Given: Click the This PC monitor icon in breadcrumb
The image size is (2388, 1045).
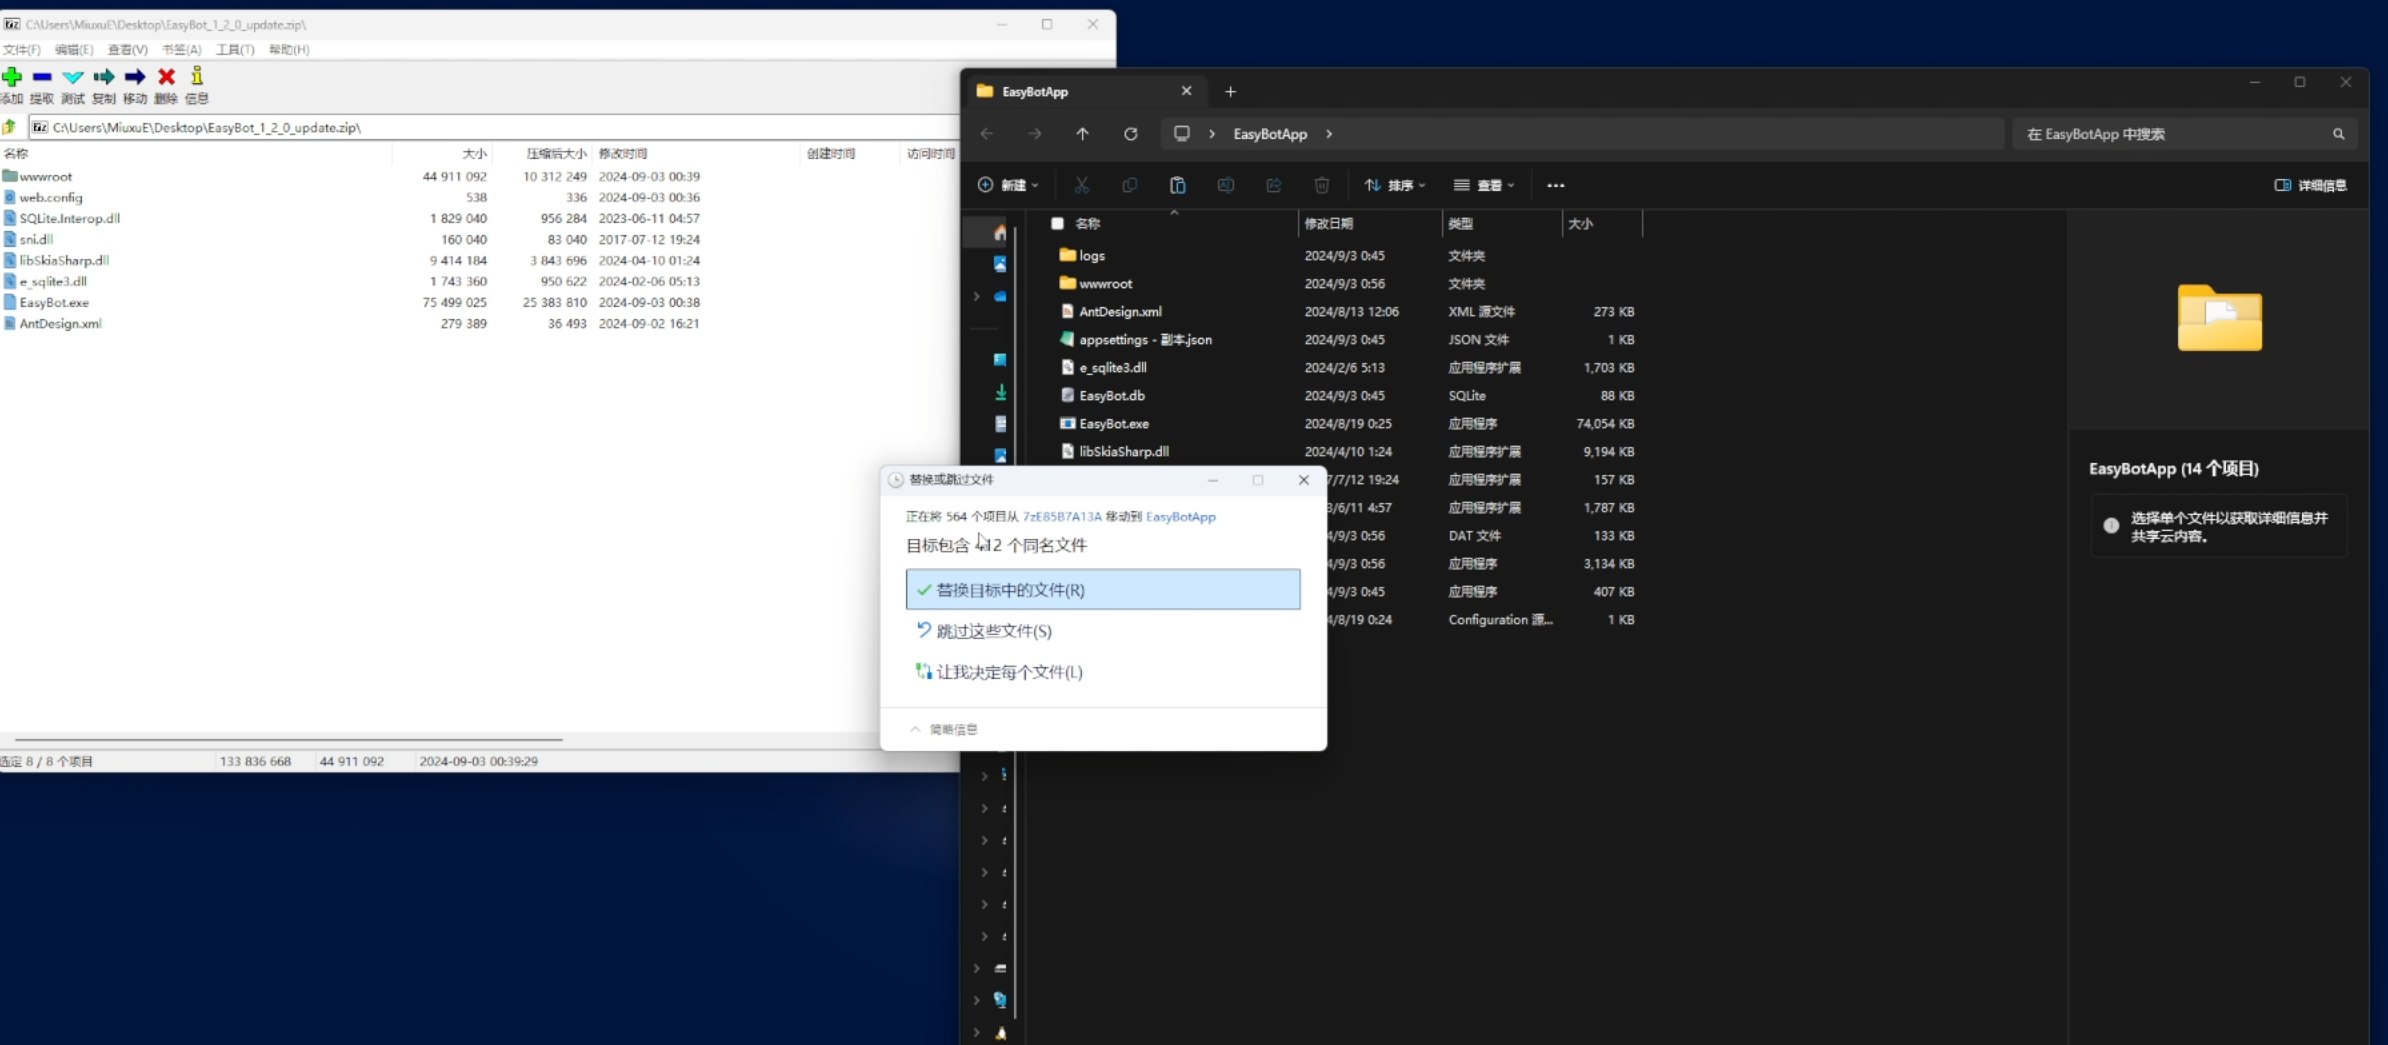Looking at the screenshot, I should pos(1182,134).
